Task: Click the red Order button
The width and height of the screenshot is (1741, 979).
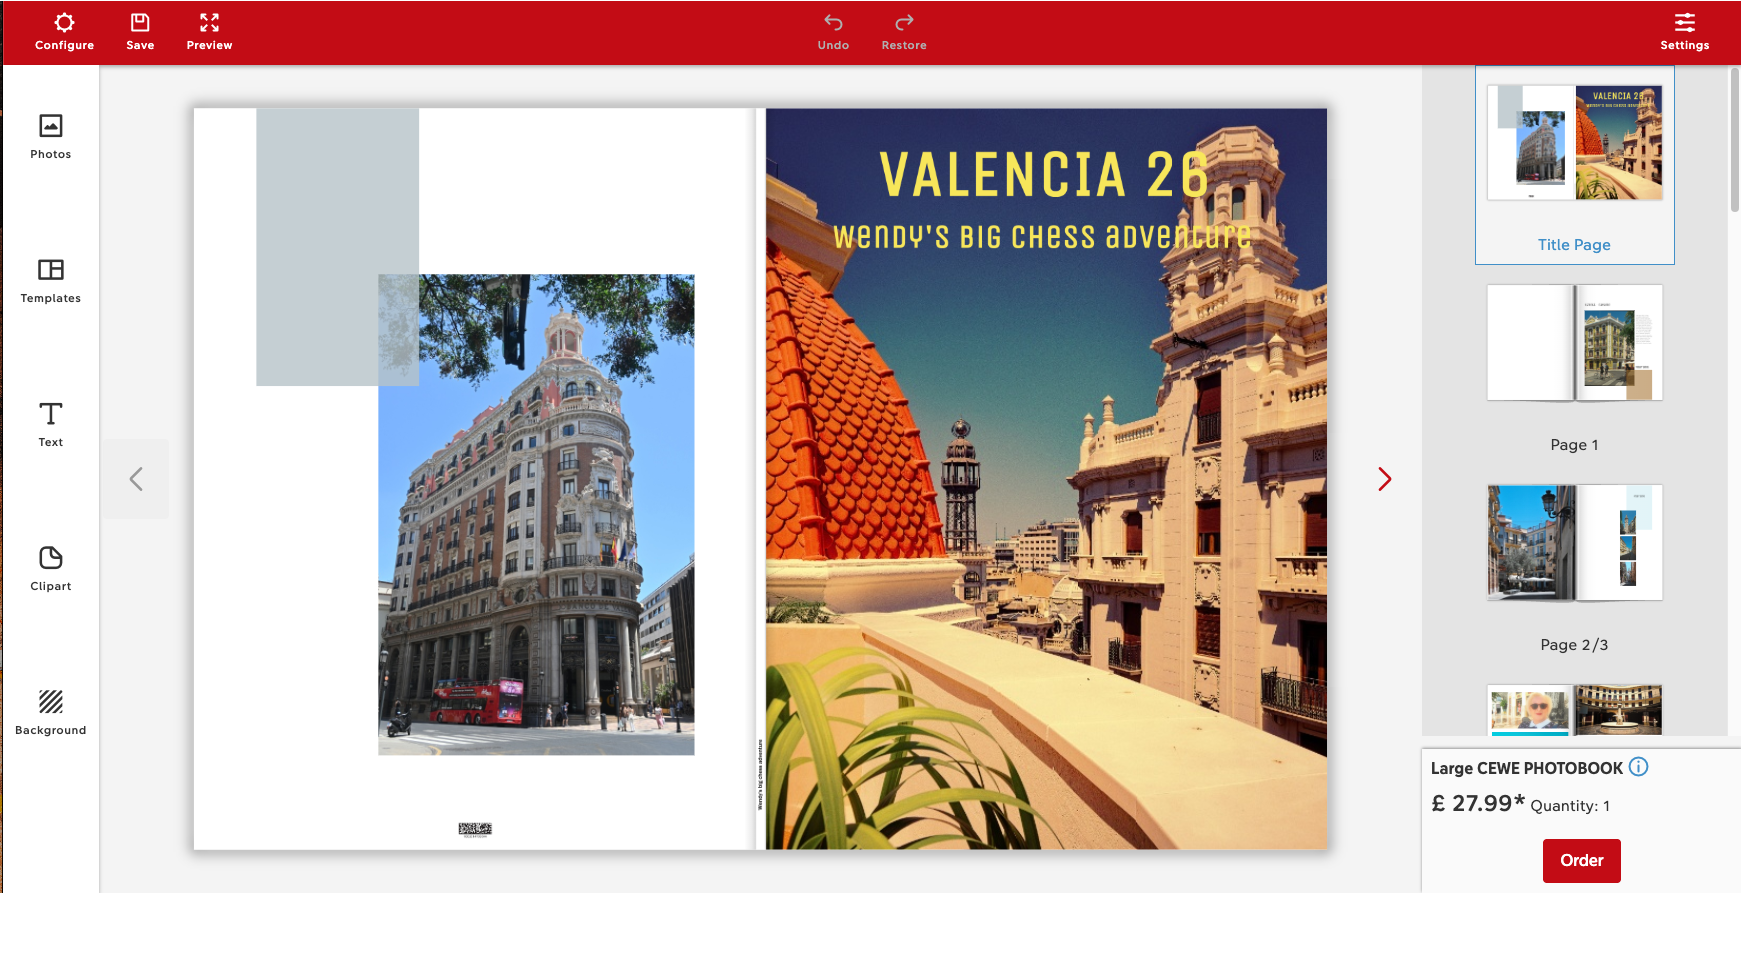Action: 1582,861
